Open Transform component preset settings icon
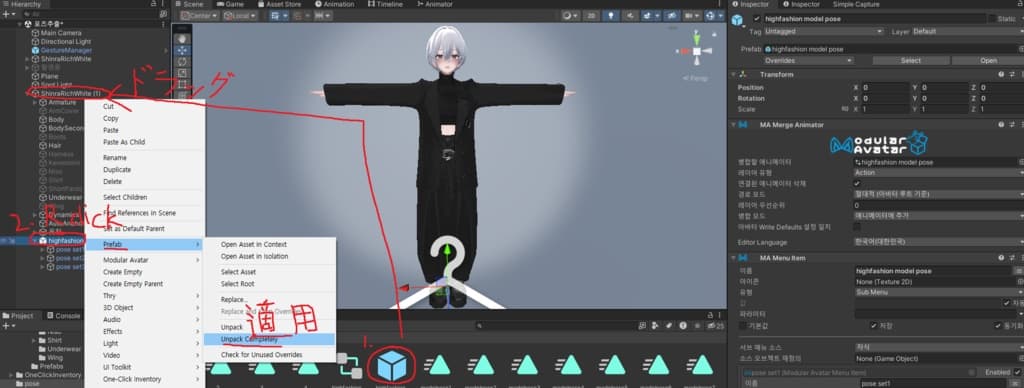The height and width of the screenshot is (388, 1024). [x=1011, y=74]
